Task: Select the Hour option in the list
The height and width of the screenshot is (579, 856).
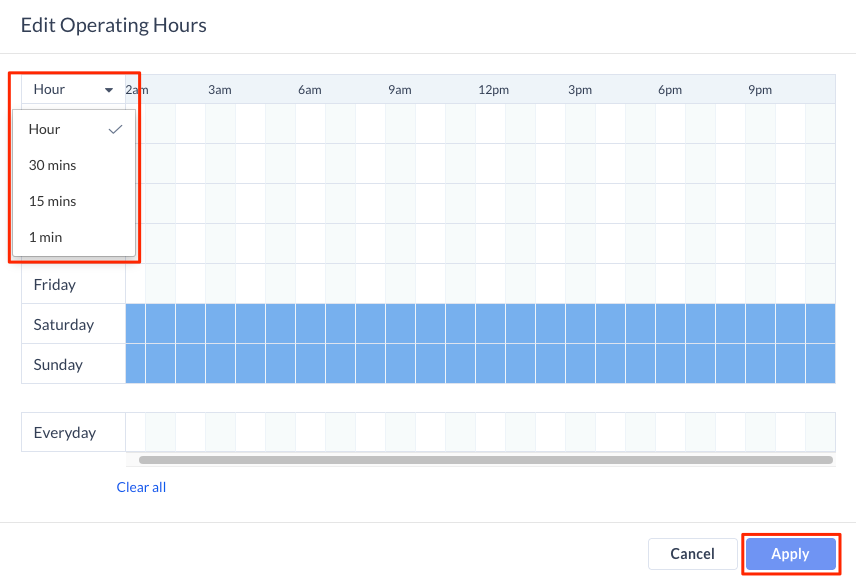Action: point(74,129)
